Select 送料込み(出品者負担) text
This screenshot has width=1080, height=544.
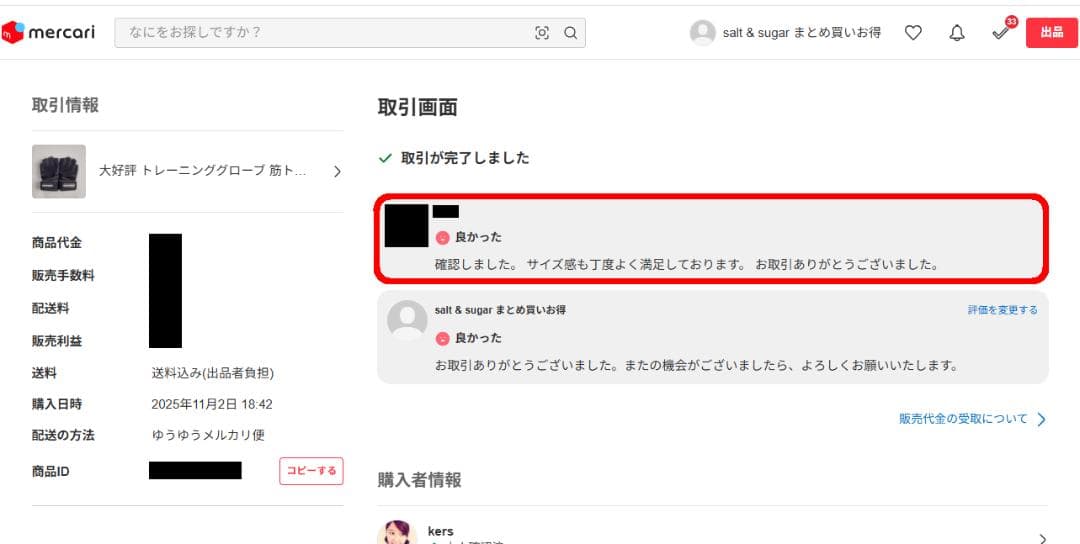pos(213,373)
